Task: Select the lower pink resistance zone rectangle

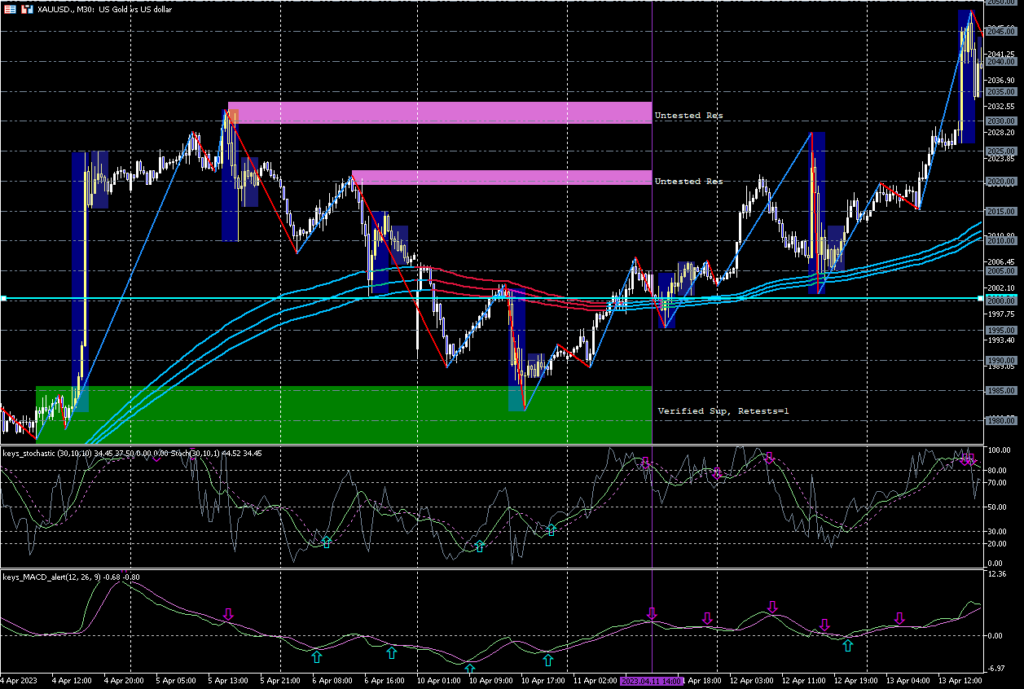Action: [501, 178]
